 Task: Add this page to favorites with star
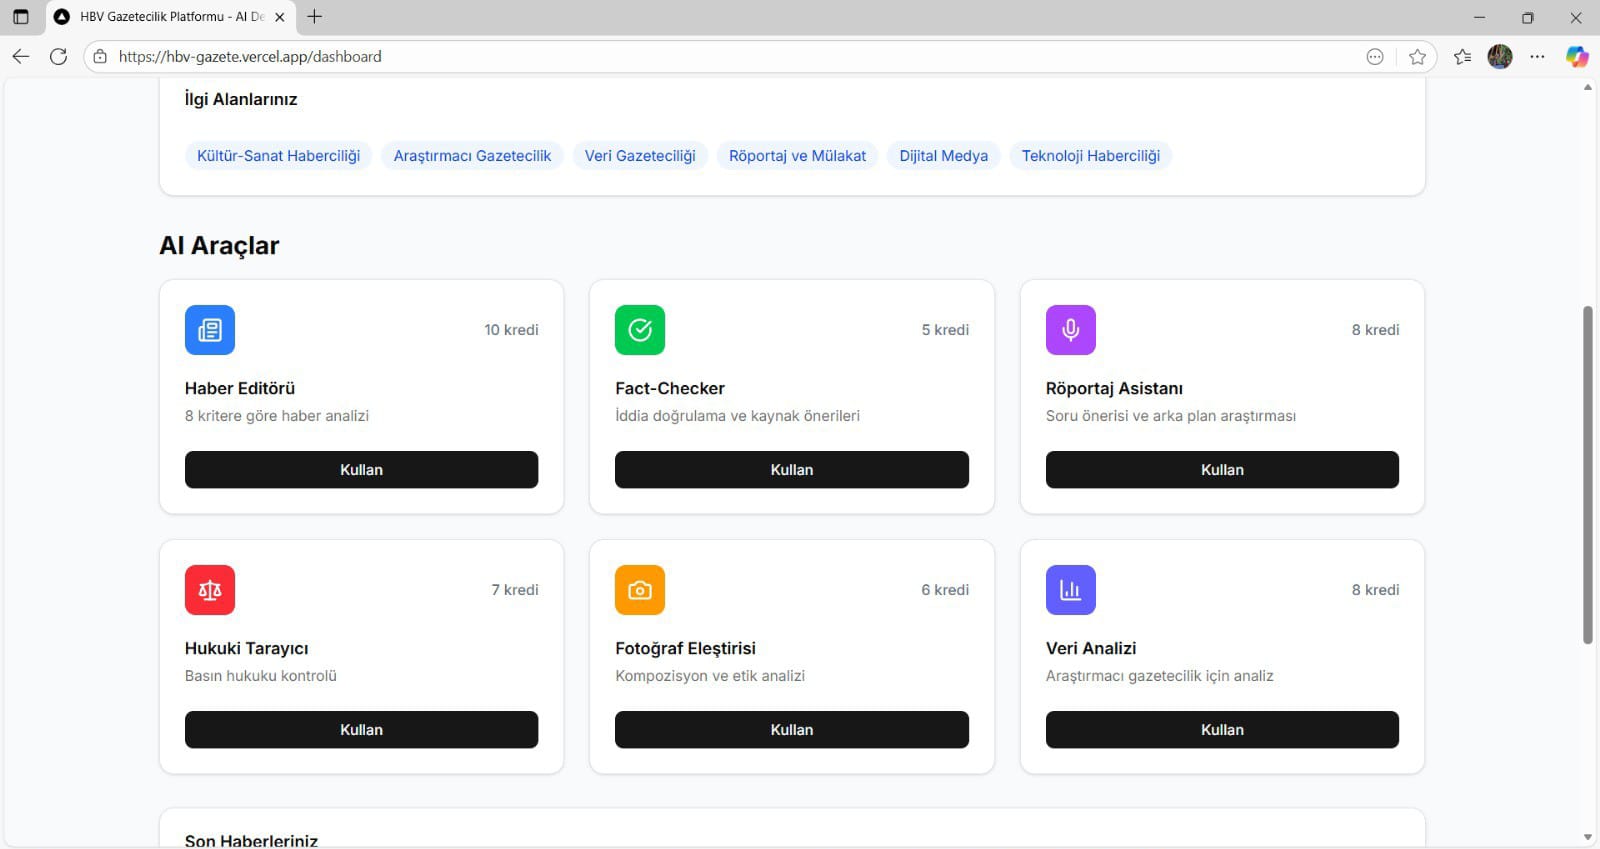[x=1417, y=57]
